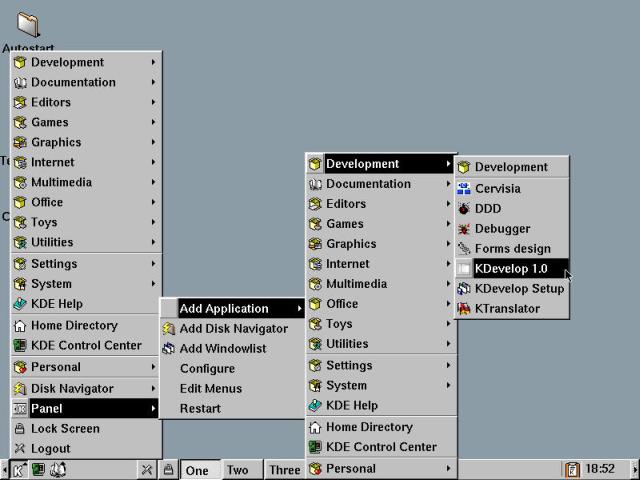Image resolution: width=640 pixels, height=480 pixels.
Task: Open the Autostart folder on desktop
Action: [29, 27]
